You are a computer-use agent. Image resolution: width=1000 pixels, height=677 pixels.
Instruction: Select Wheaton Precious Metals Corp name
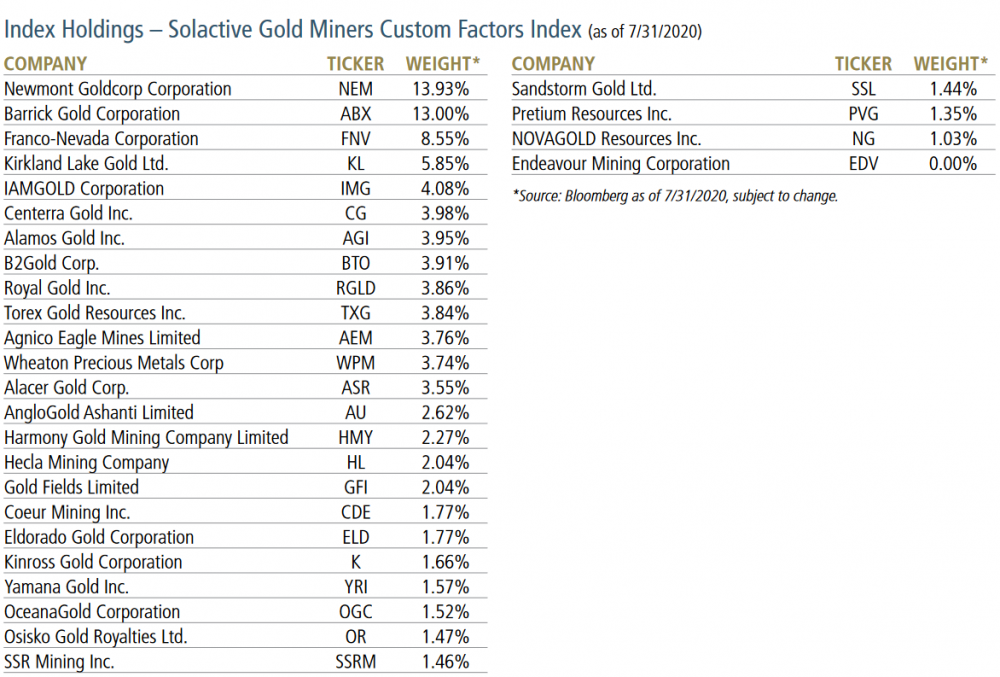tap(113, 363)
